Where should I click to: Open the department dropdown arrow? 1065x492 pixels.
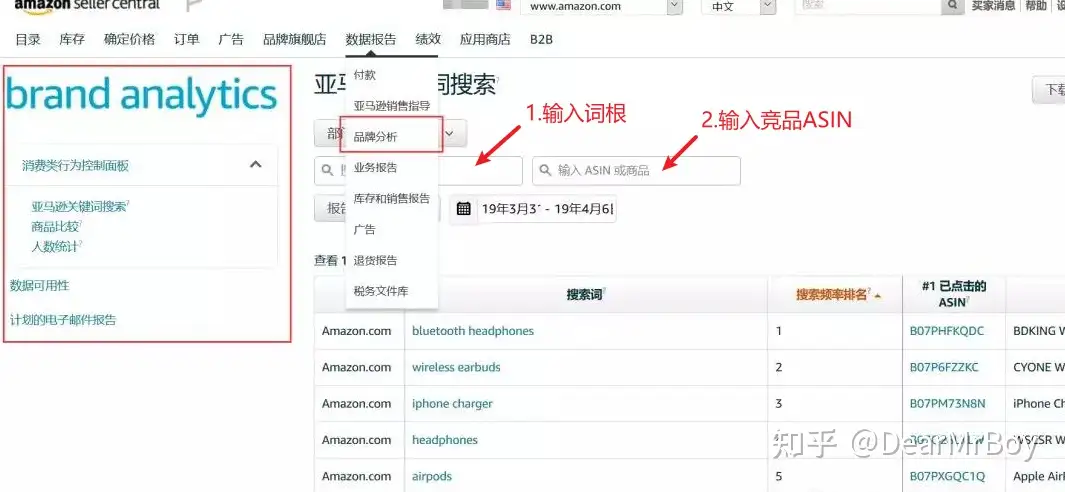(450, 133)
